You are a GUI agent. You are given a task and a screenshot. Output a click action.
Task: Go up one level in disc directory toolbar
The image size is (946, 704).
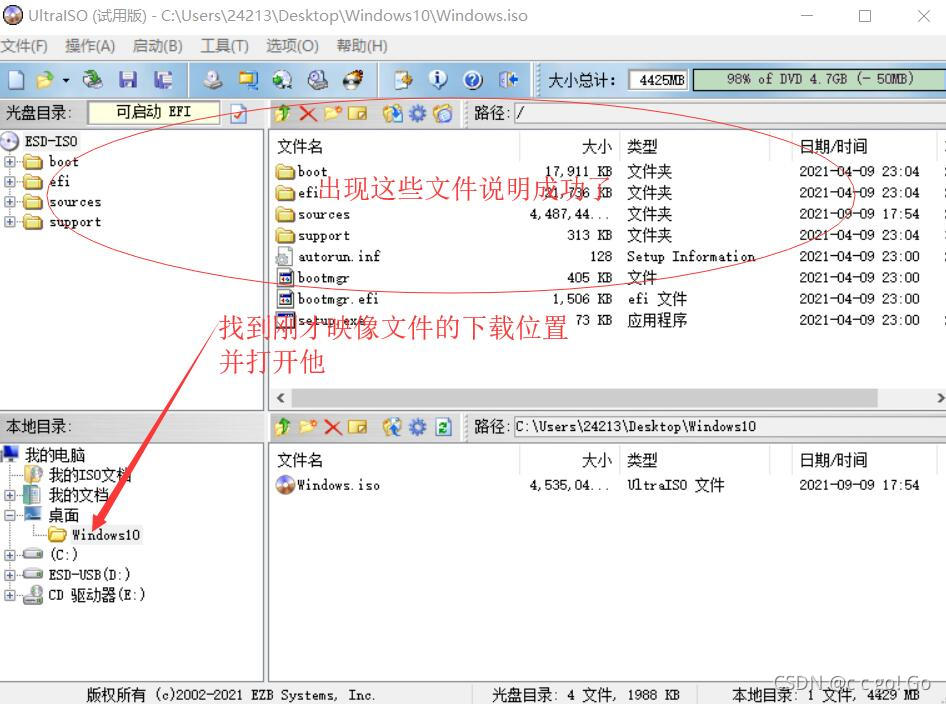click(x=282, y=113)
